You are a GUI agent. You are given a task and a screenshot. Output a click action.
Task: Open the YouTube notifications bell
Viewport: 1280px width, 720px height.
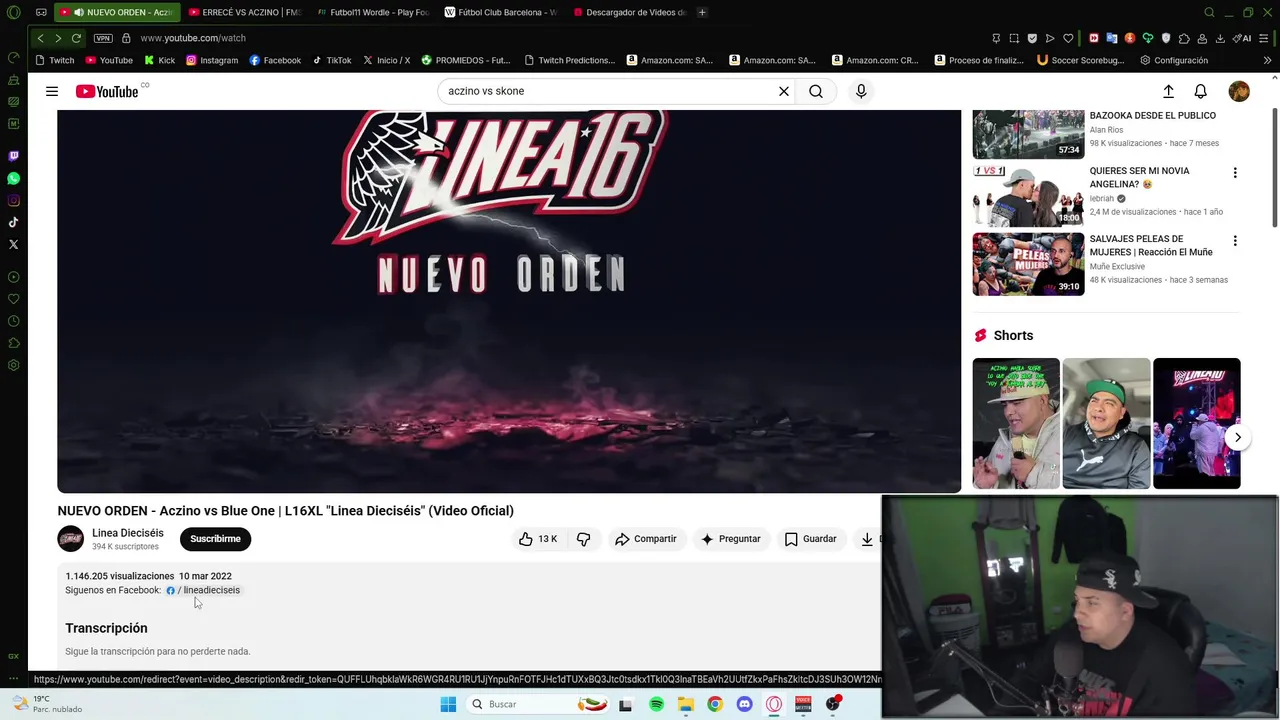click(x=1201, y=91)
